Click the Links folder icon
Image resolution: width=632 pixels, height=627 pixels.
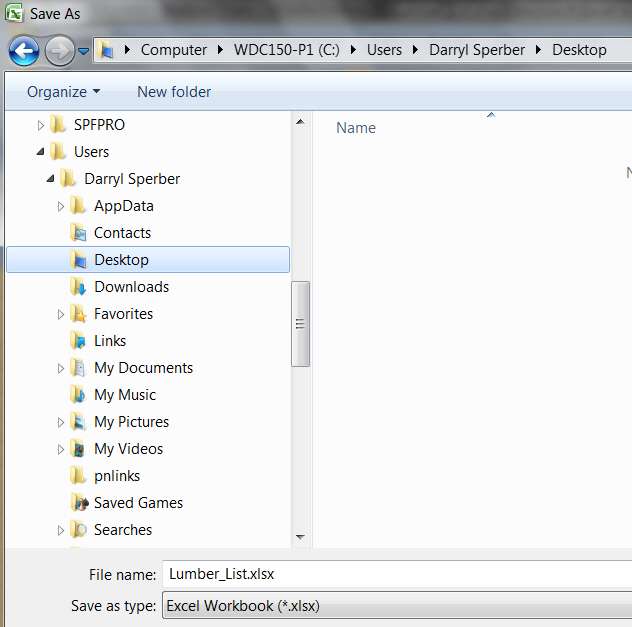click(78, 341)
